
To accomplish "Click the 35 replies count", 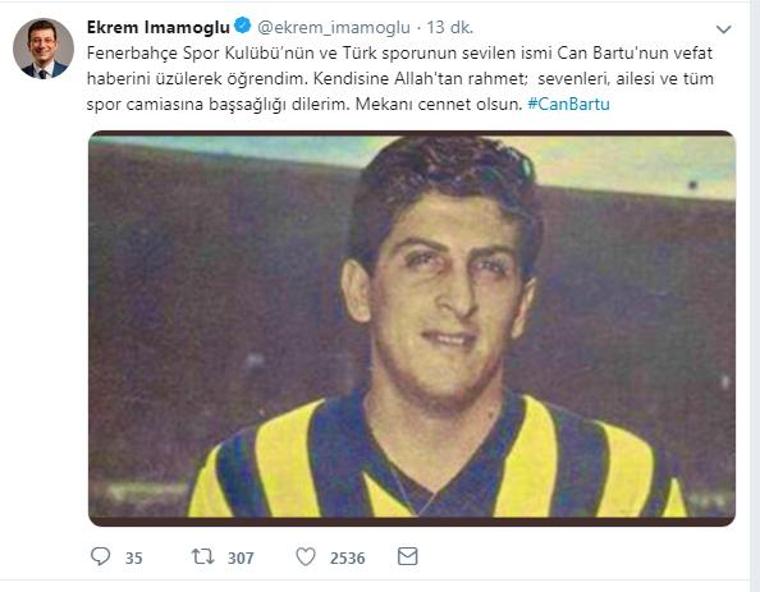I will (134, 558).
